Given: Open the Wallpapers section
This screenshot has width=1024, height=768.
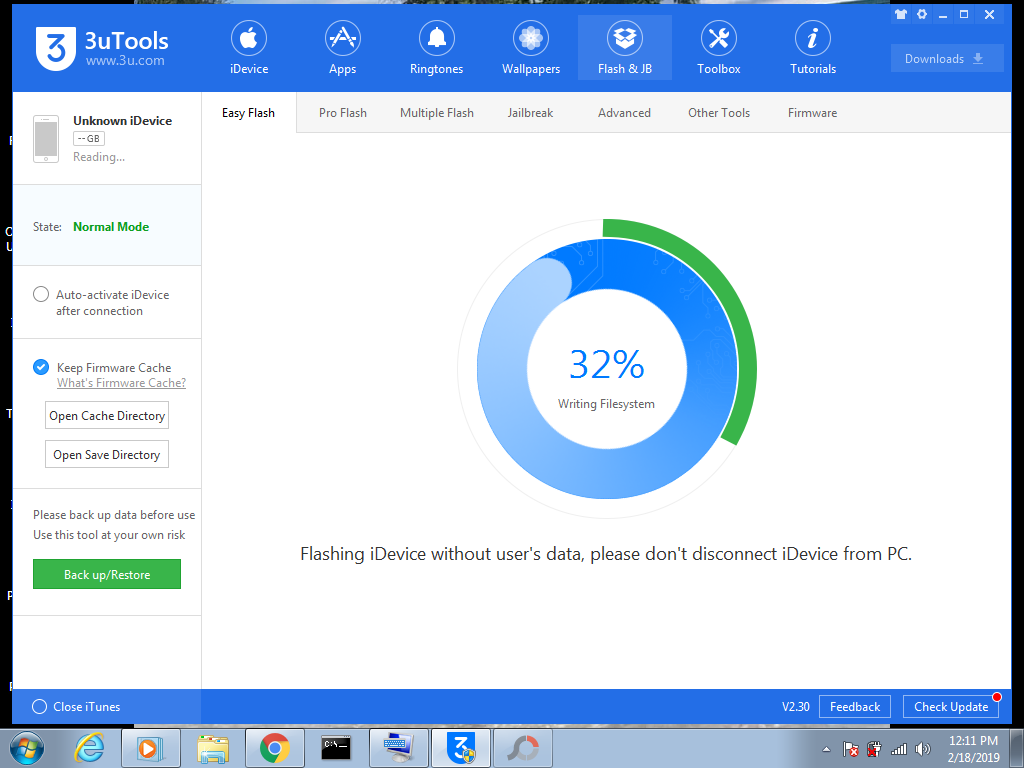Looking at the screenshot, I should tap(530, 48).
